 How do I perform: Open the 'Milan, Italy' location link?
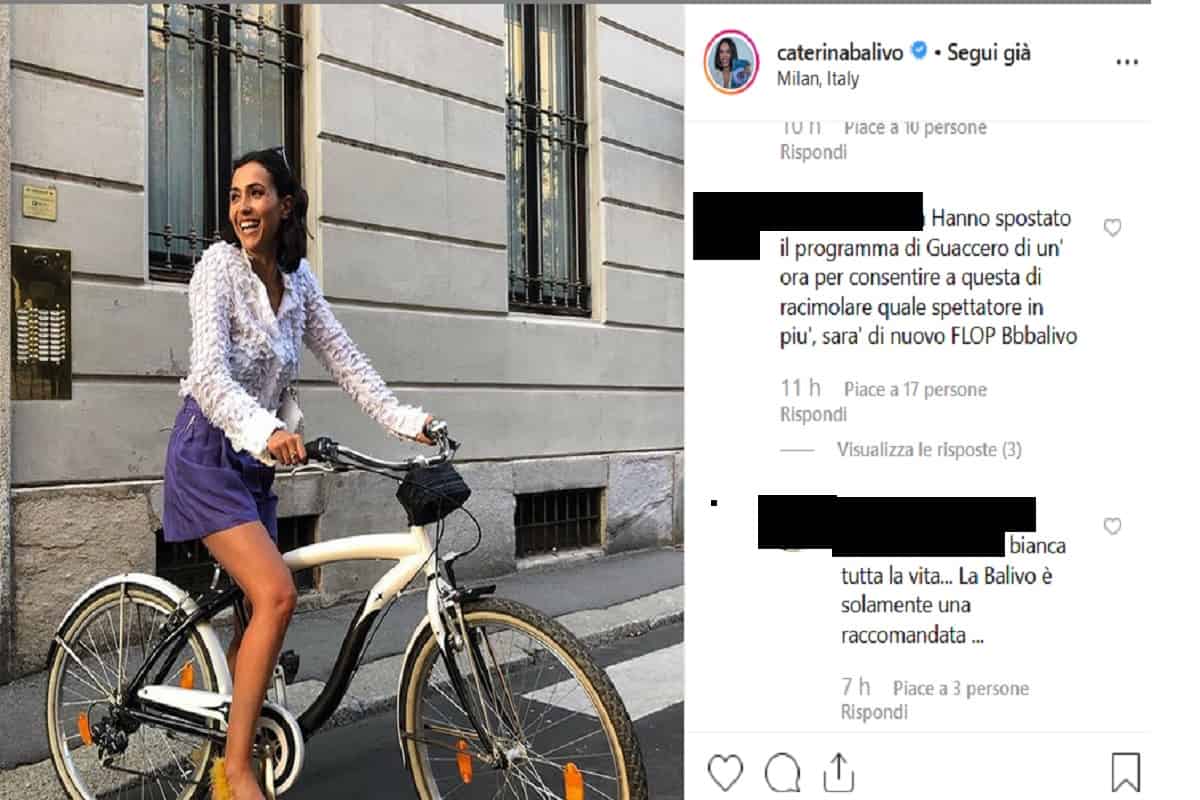point(817,79)
